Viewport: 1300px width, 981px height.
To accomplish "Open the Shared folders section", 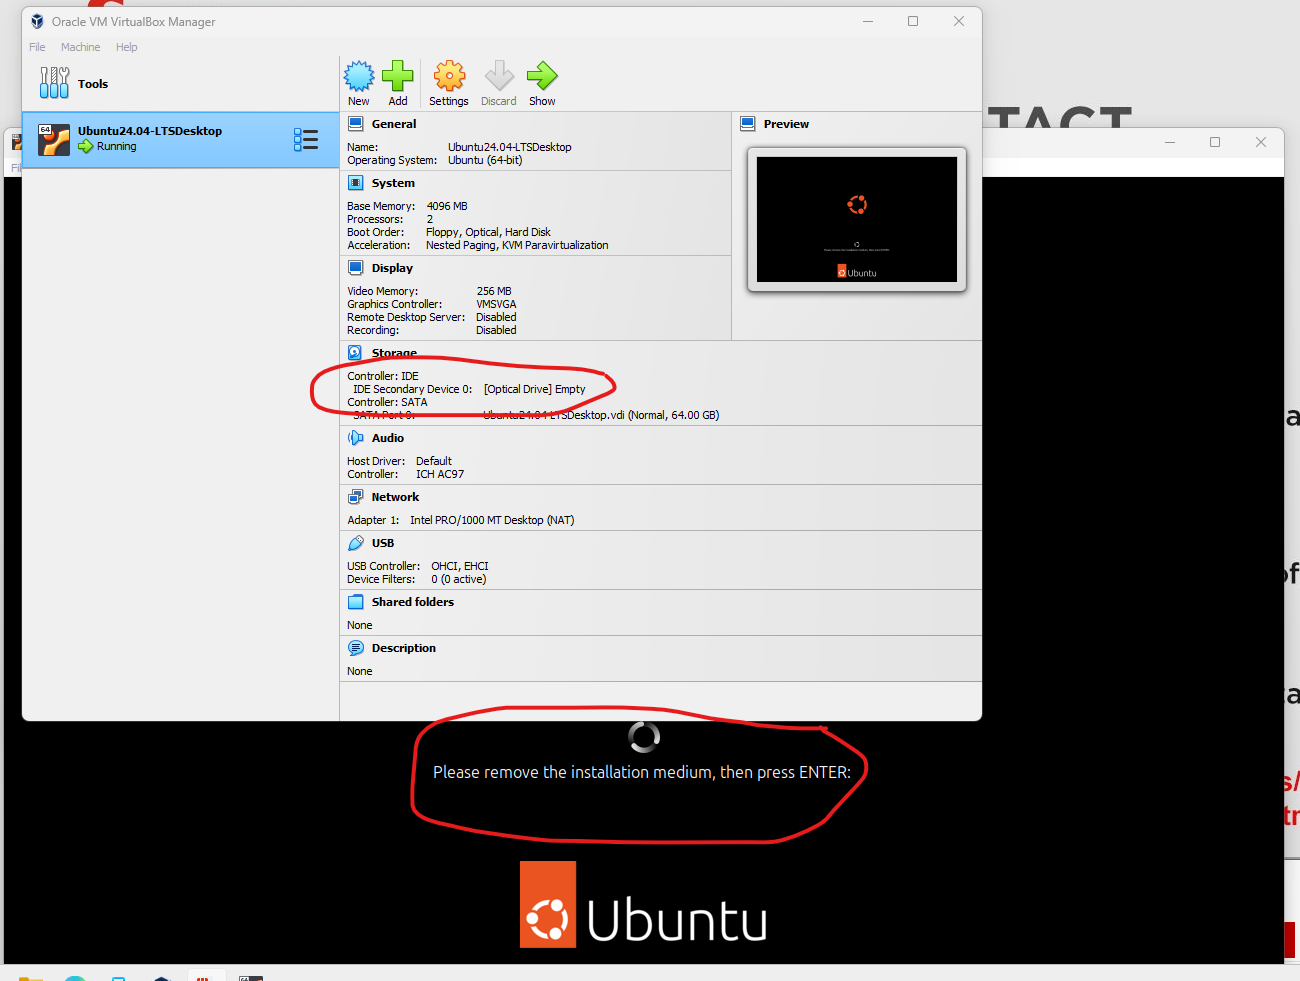I will pyautogui.click(x=412, y=602).
